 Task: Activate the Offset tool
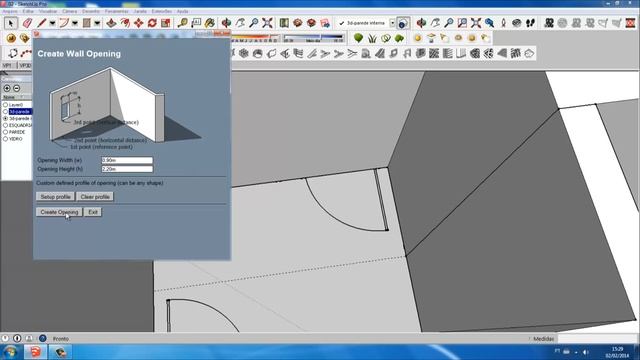pyautogui.click(x=125, y=23)
